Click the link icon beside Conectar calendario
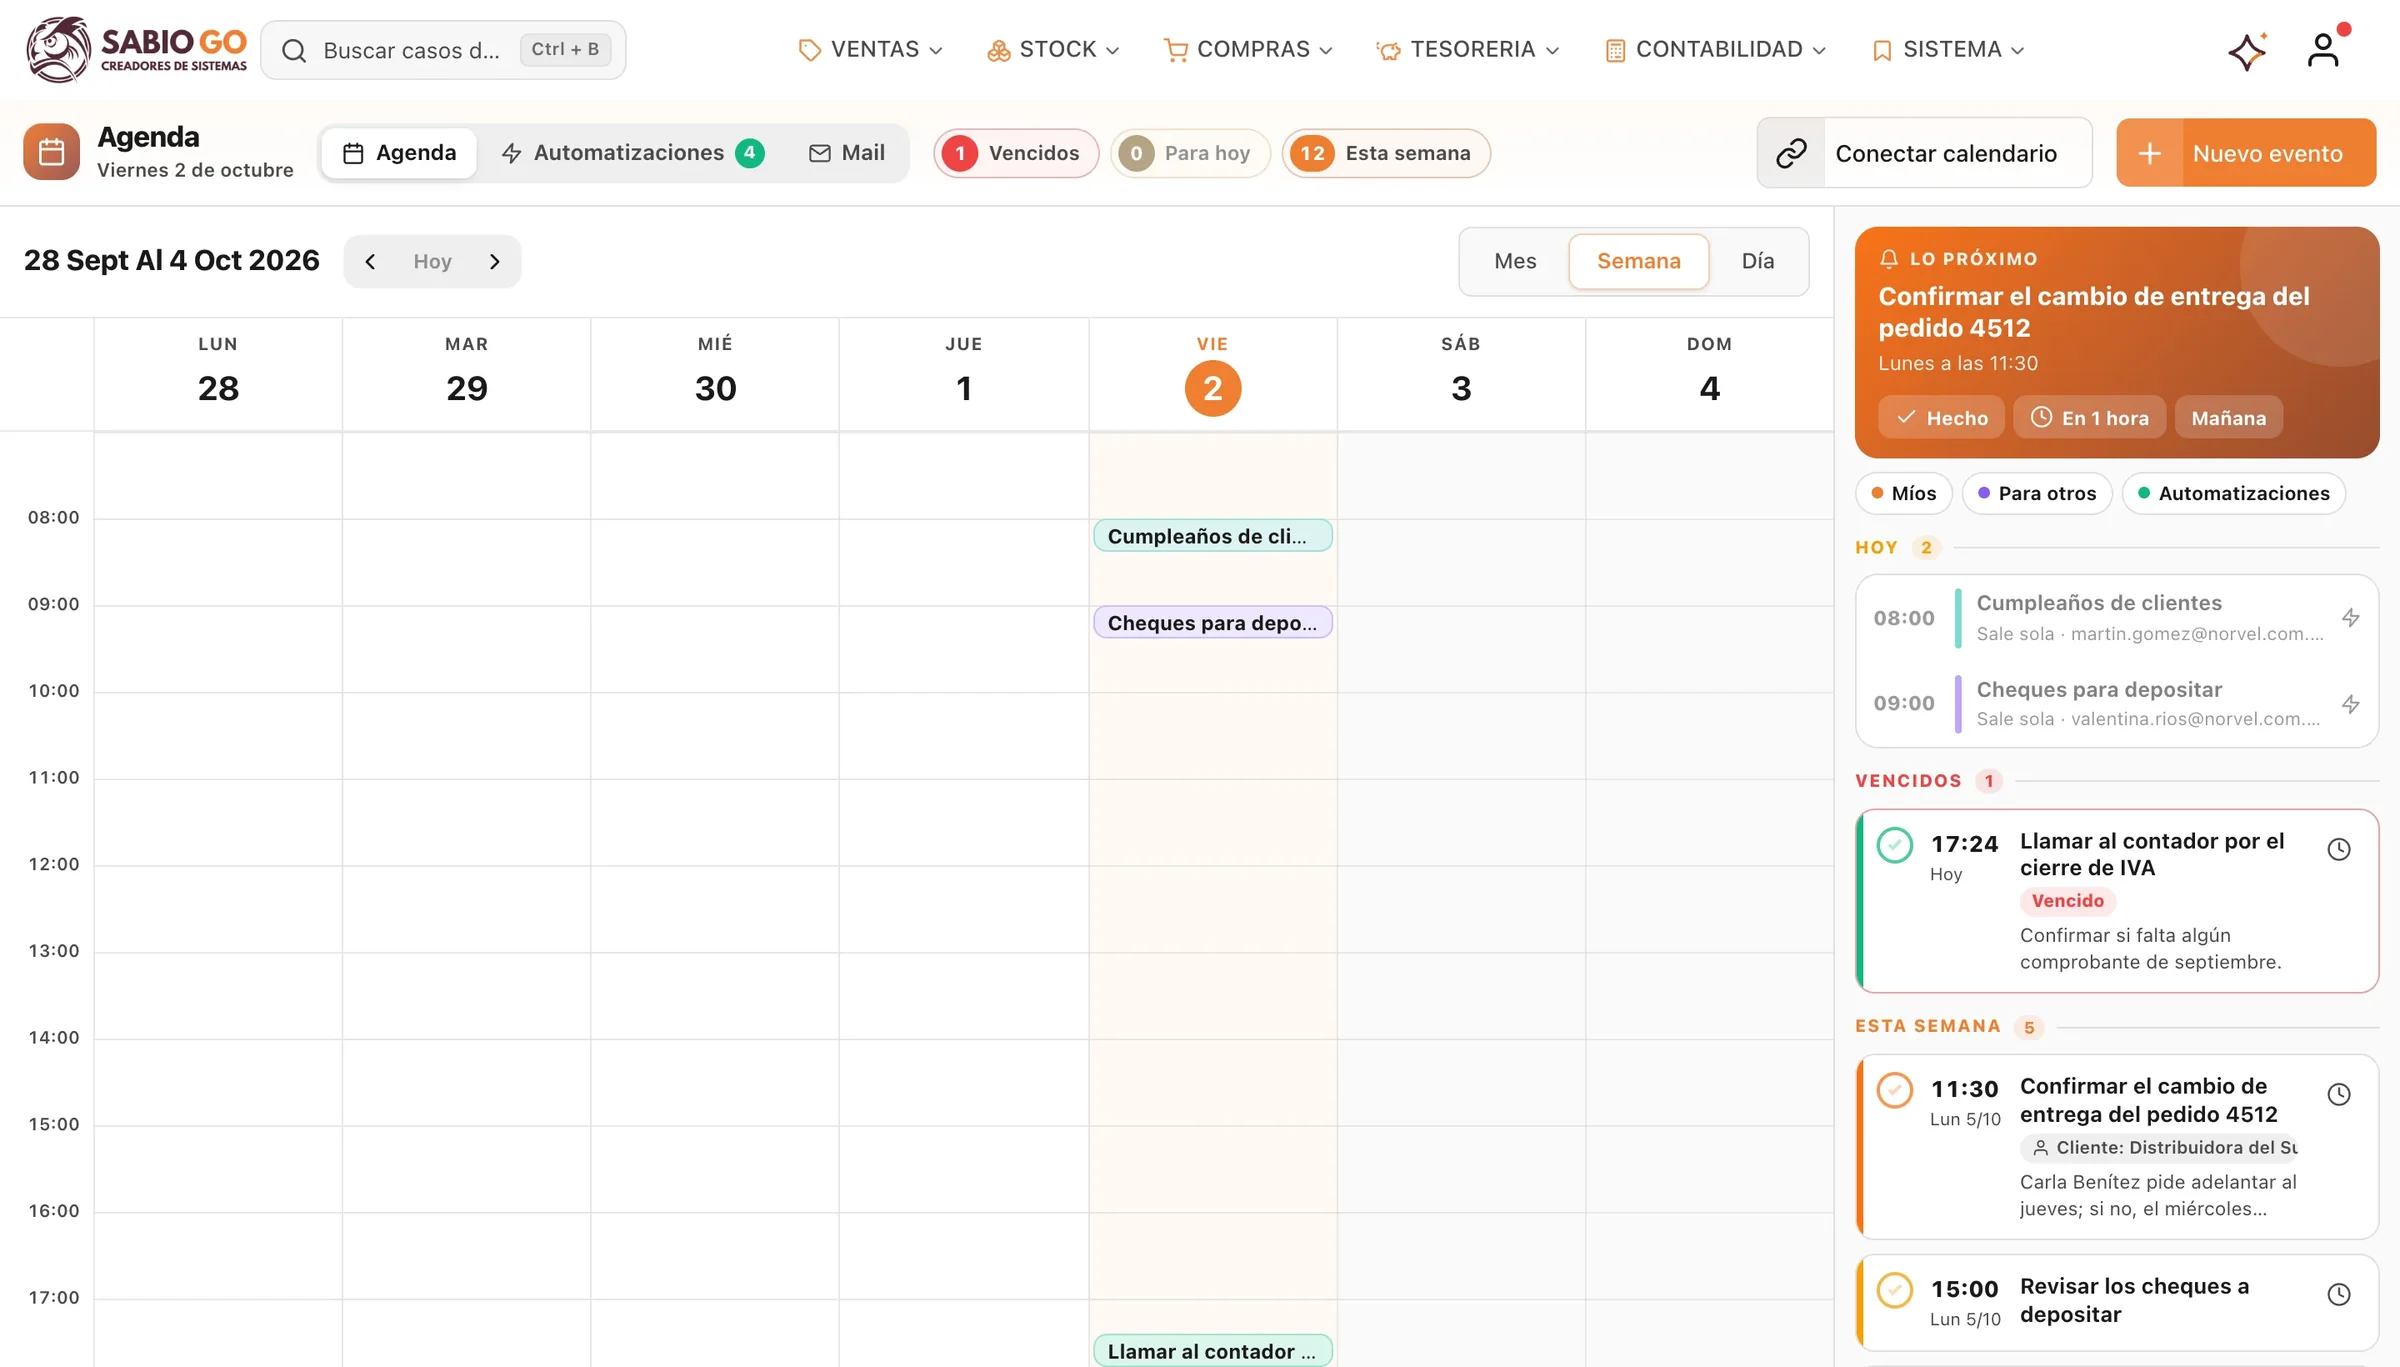The width and height of the screenshot is (2400, 1367). pos(1791,153)
